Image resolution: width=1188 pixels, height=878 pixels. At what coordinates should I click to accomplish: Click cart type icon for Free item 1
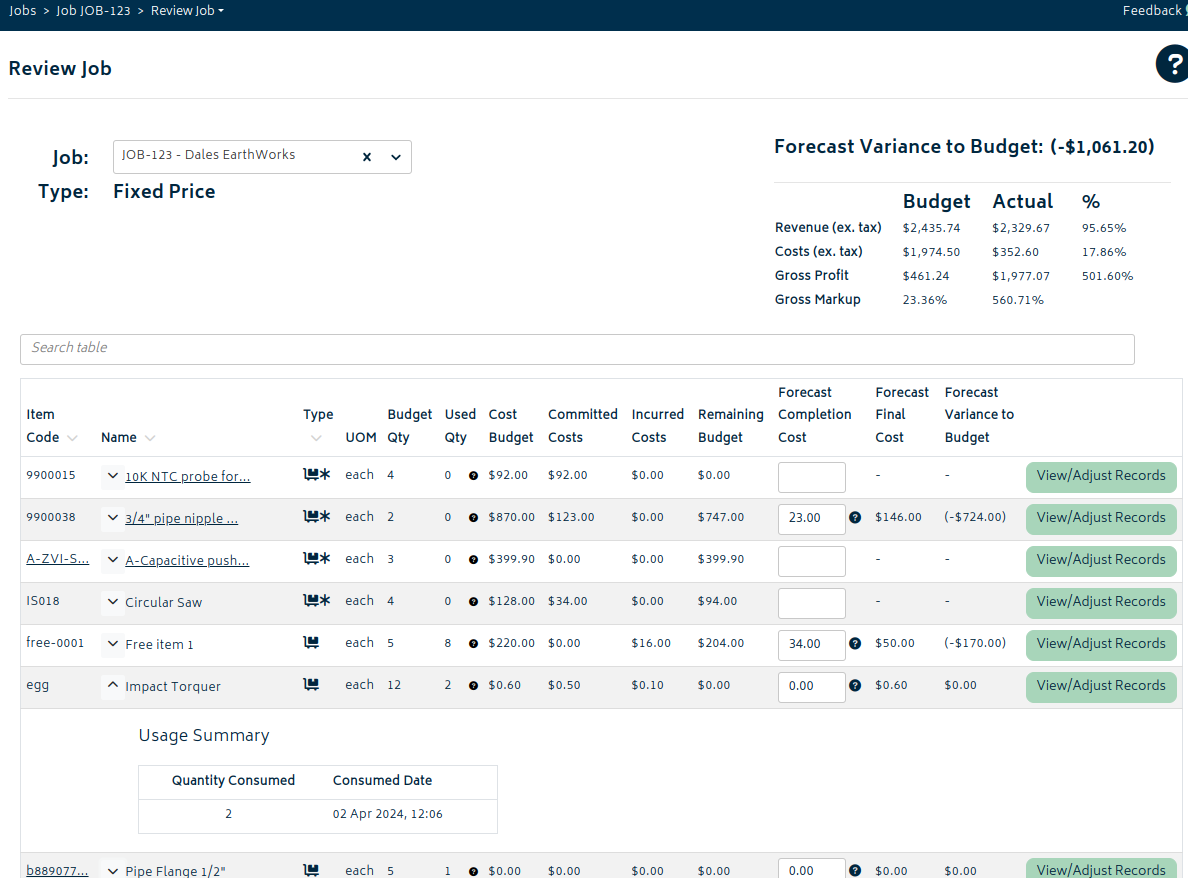[311, 643]
